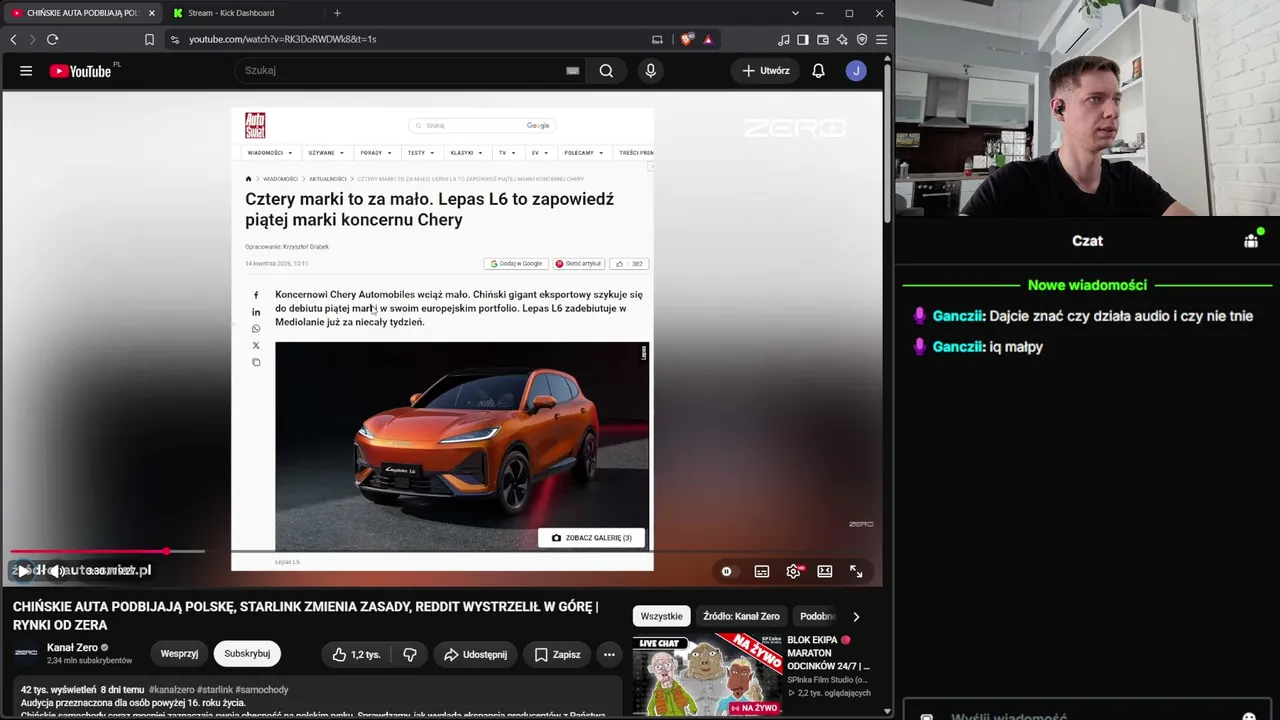
Task: Seek on the video progress bar
Action: point(442,551)
